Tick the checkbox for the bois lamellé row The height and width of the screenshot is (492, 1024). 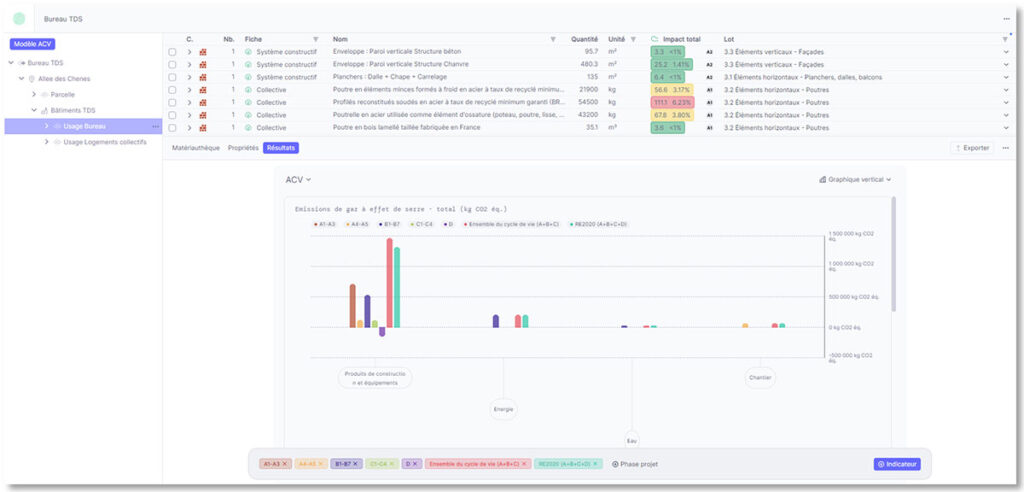tap(173, 128)
